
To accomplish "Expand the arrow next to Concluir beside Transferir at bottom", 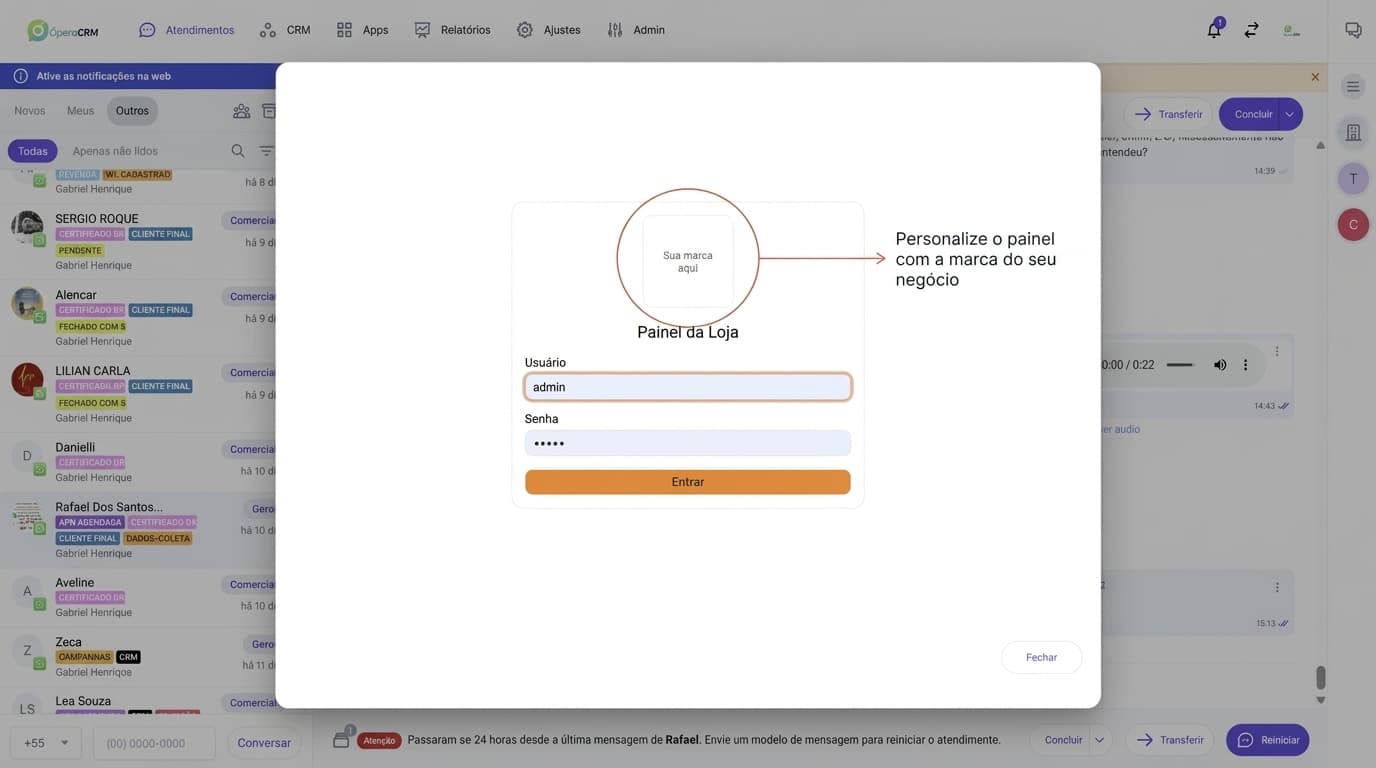I will (1099, 740).
